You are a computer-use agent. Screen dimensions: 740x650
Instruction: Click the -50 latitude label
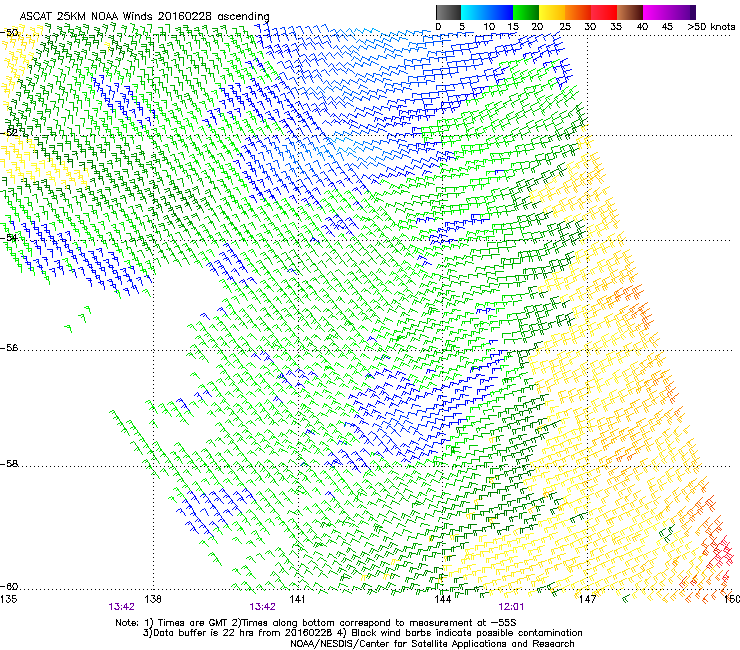pyautogui.click(x=9, y=33)
